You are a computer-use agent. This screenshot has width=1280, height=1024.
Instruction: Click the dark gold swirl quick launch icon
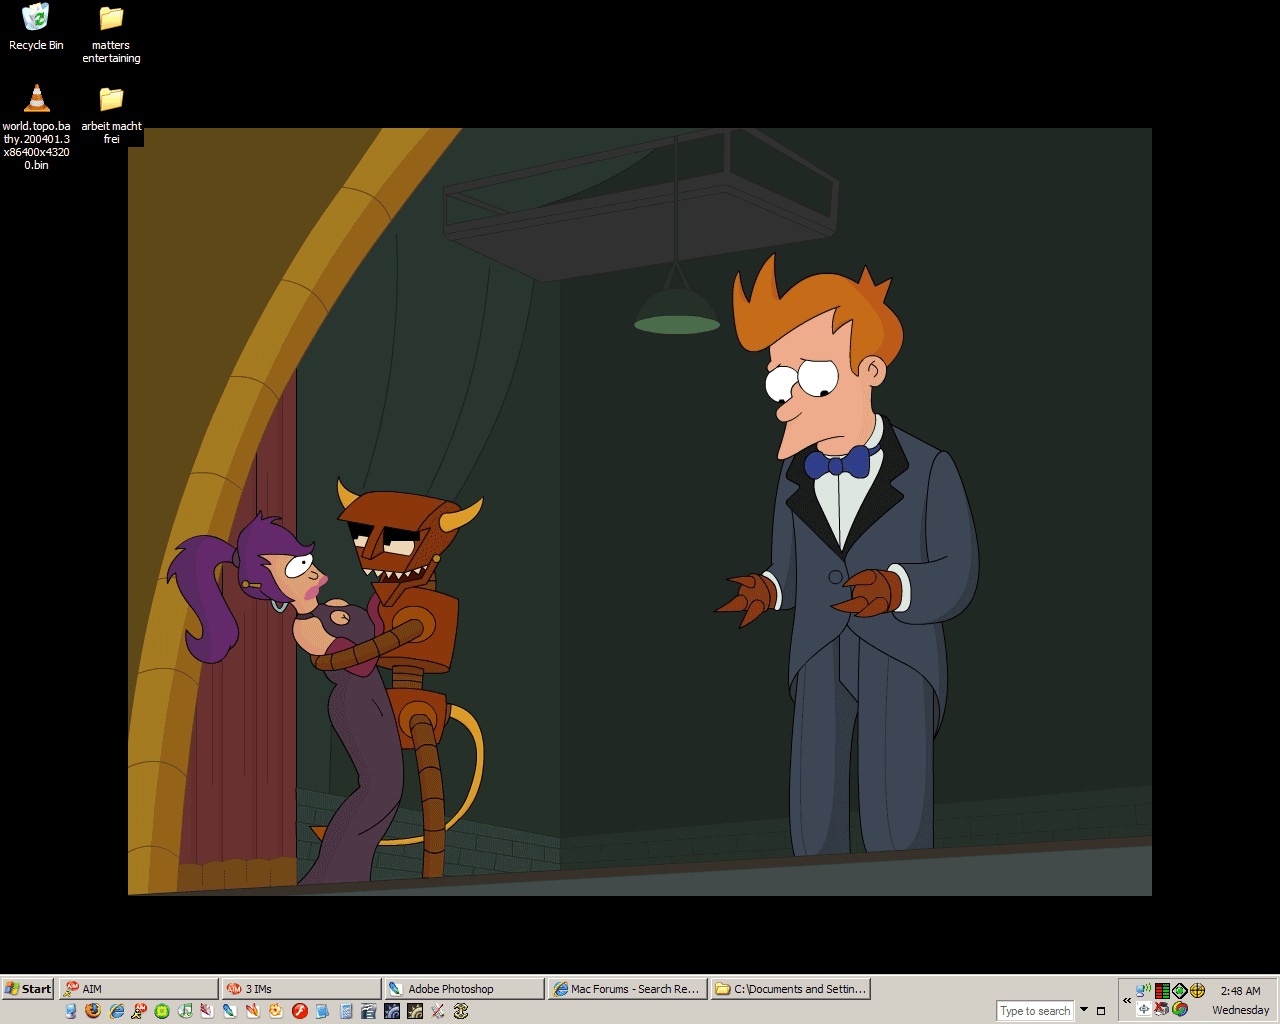(x=415, y=1011)
